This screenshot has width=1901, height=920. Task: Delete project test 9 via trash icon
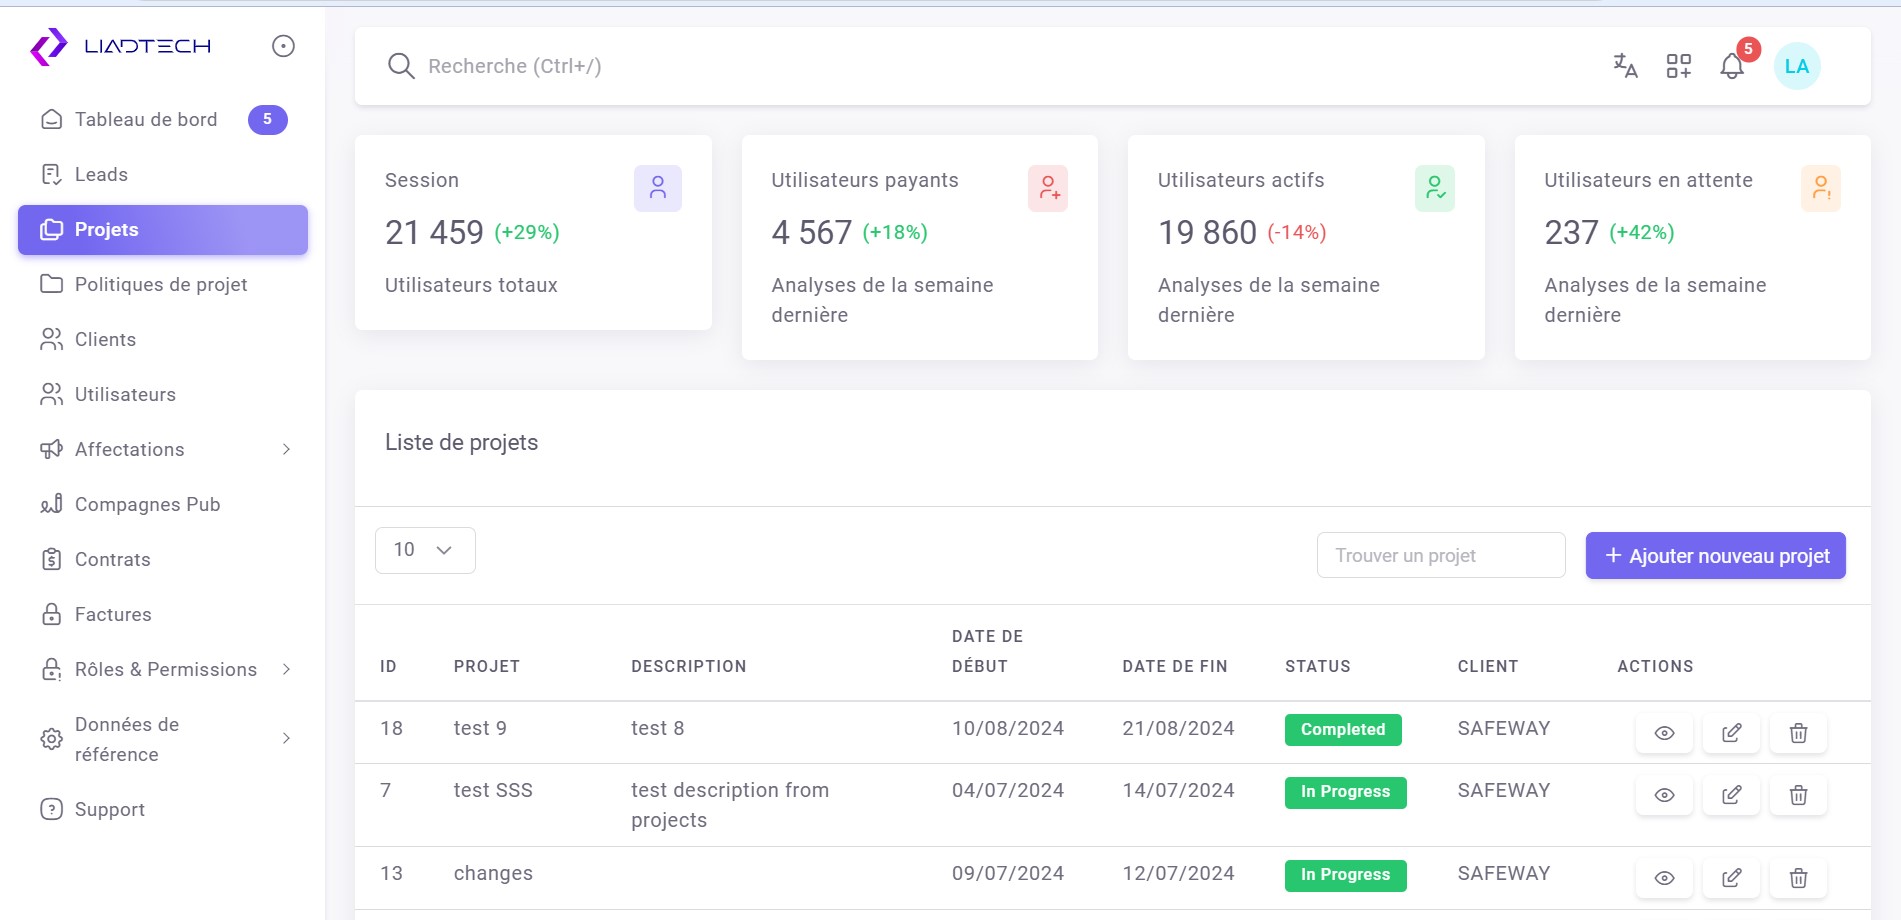[x=1798, y=733]
